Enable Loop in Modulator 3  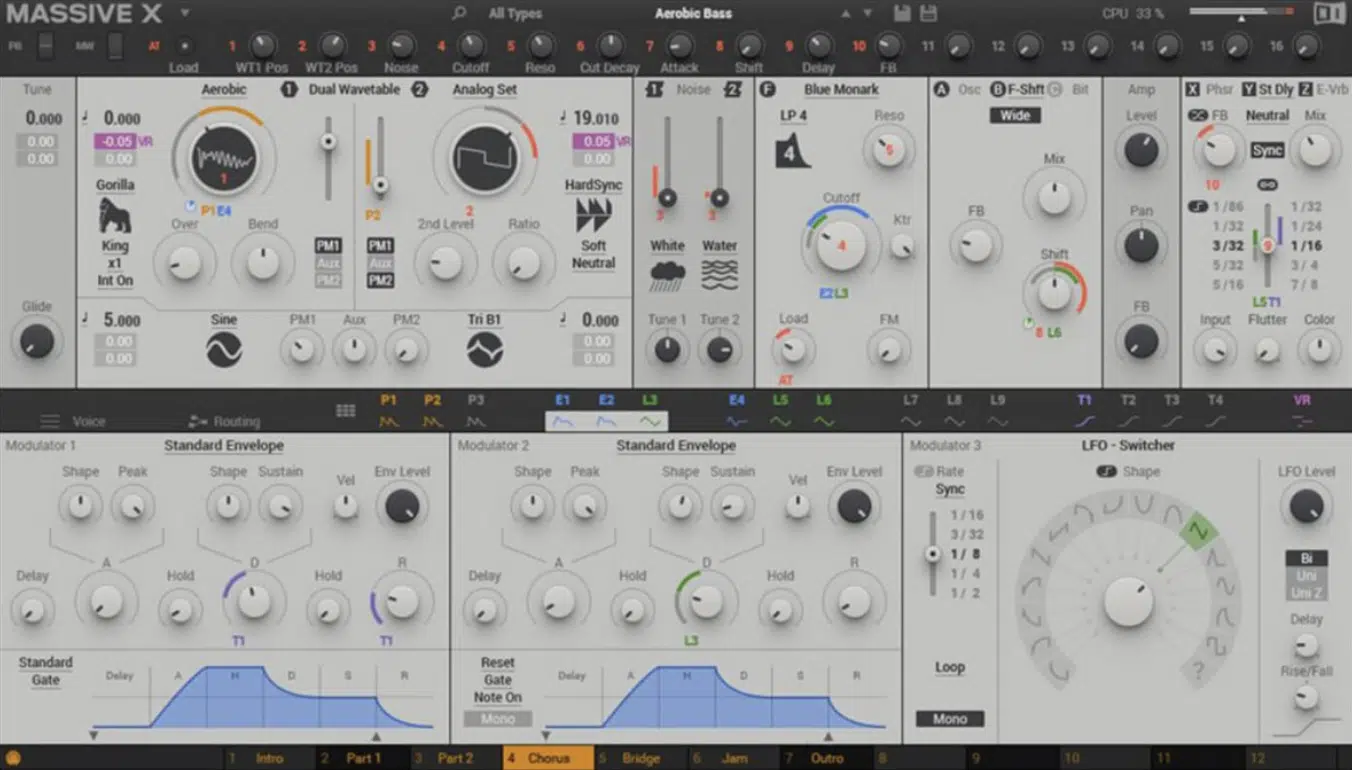coord(949,668)
